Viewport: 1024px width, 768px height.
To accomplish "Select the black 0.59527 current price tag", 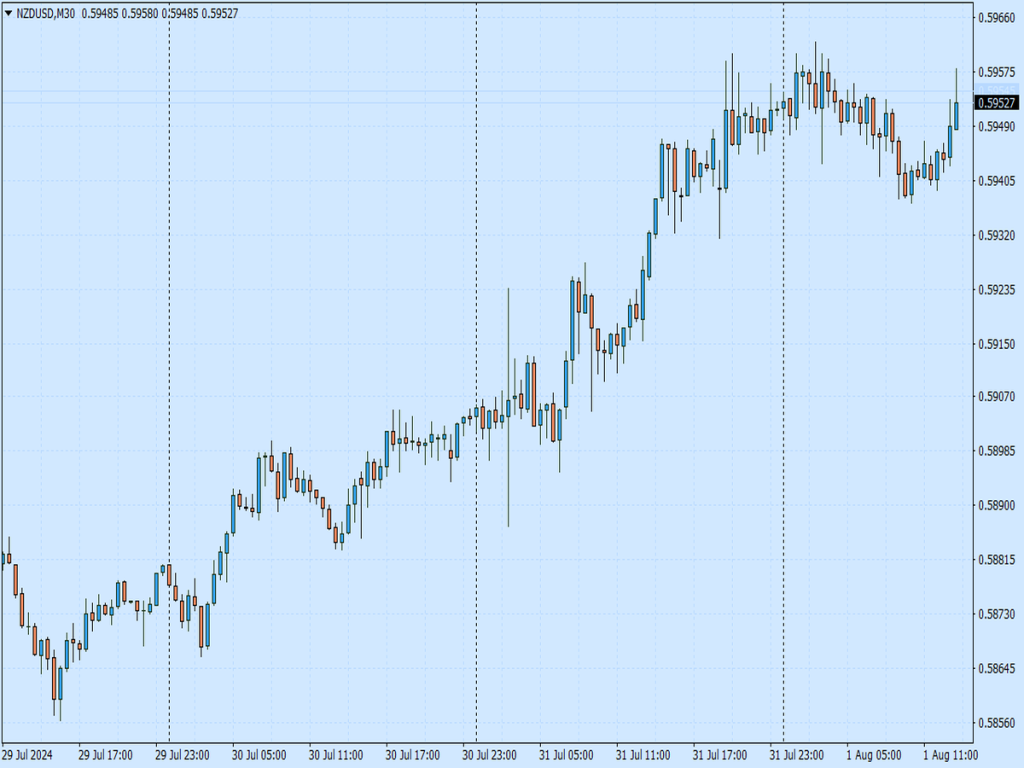I will [x=997, y=103].
